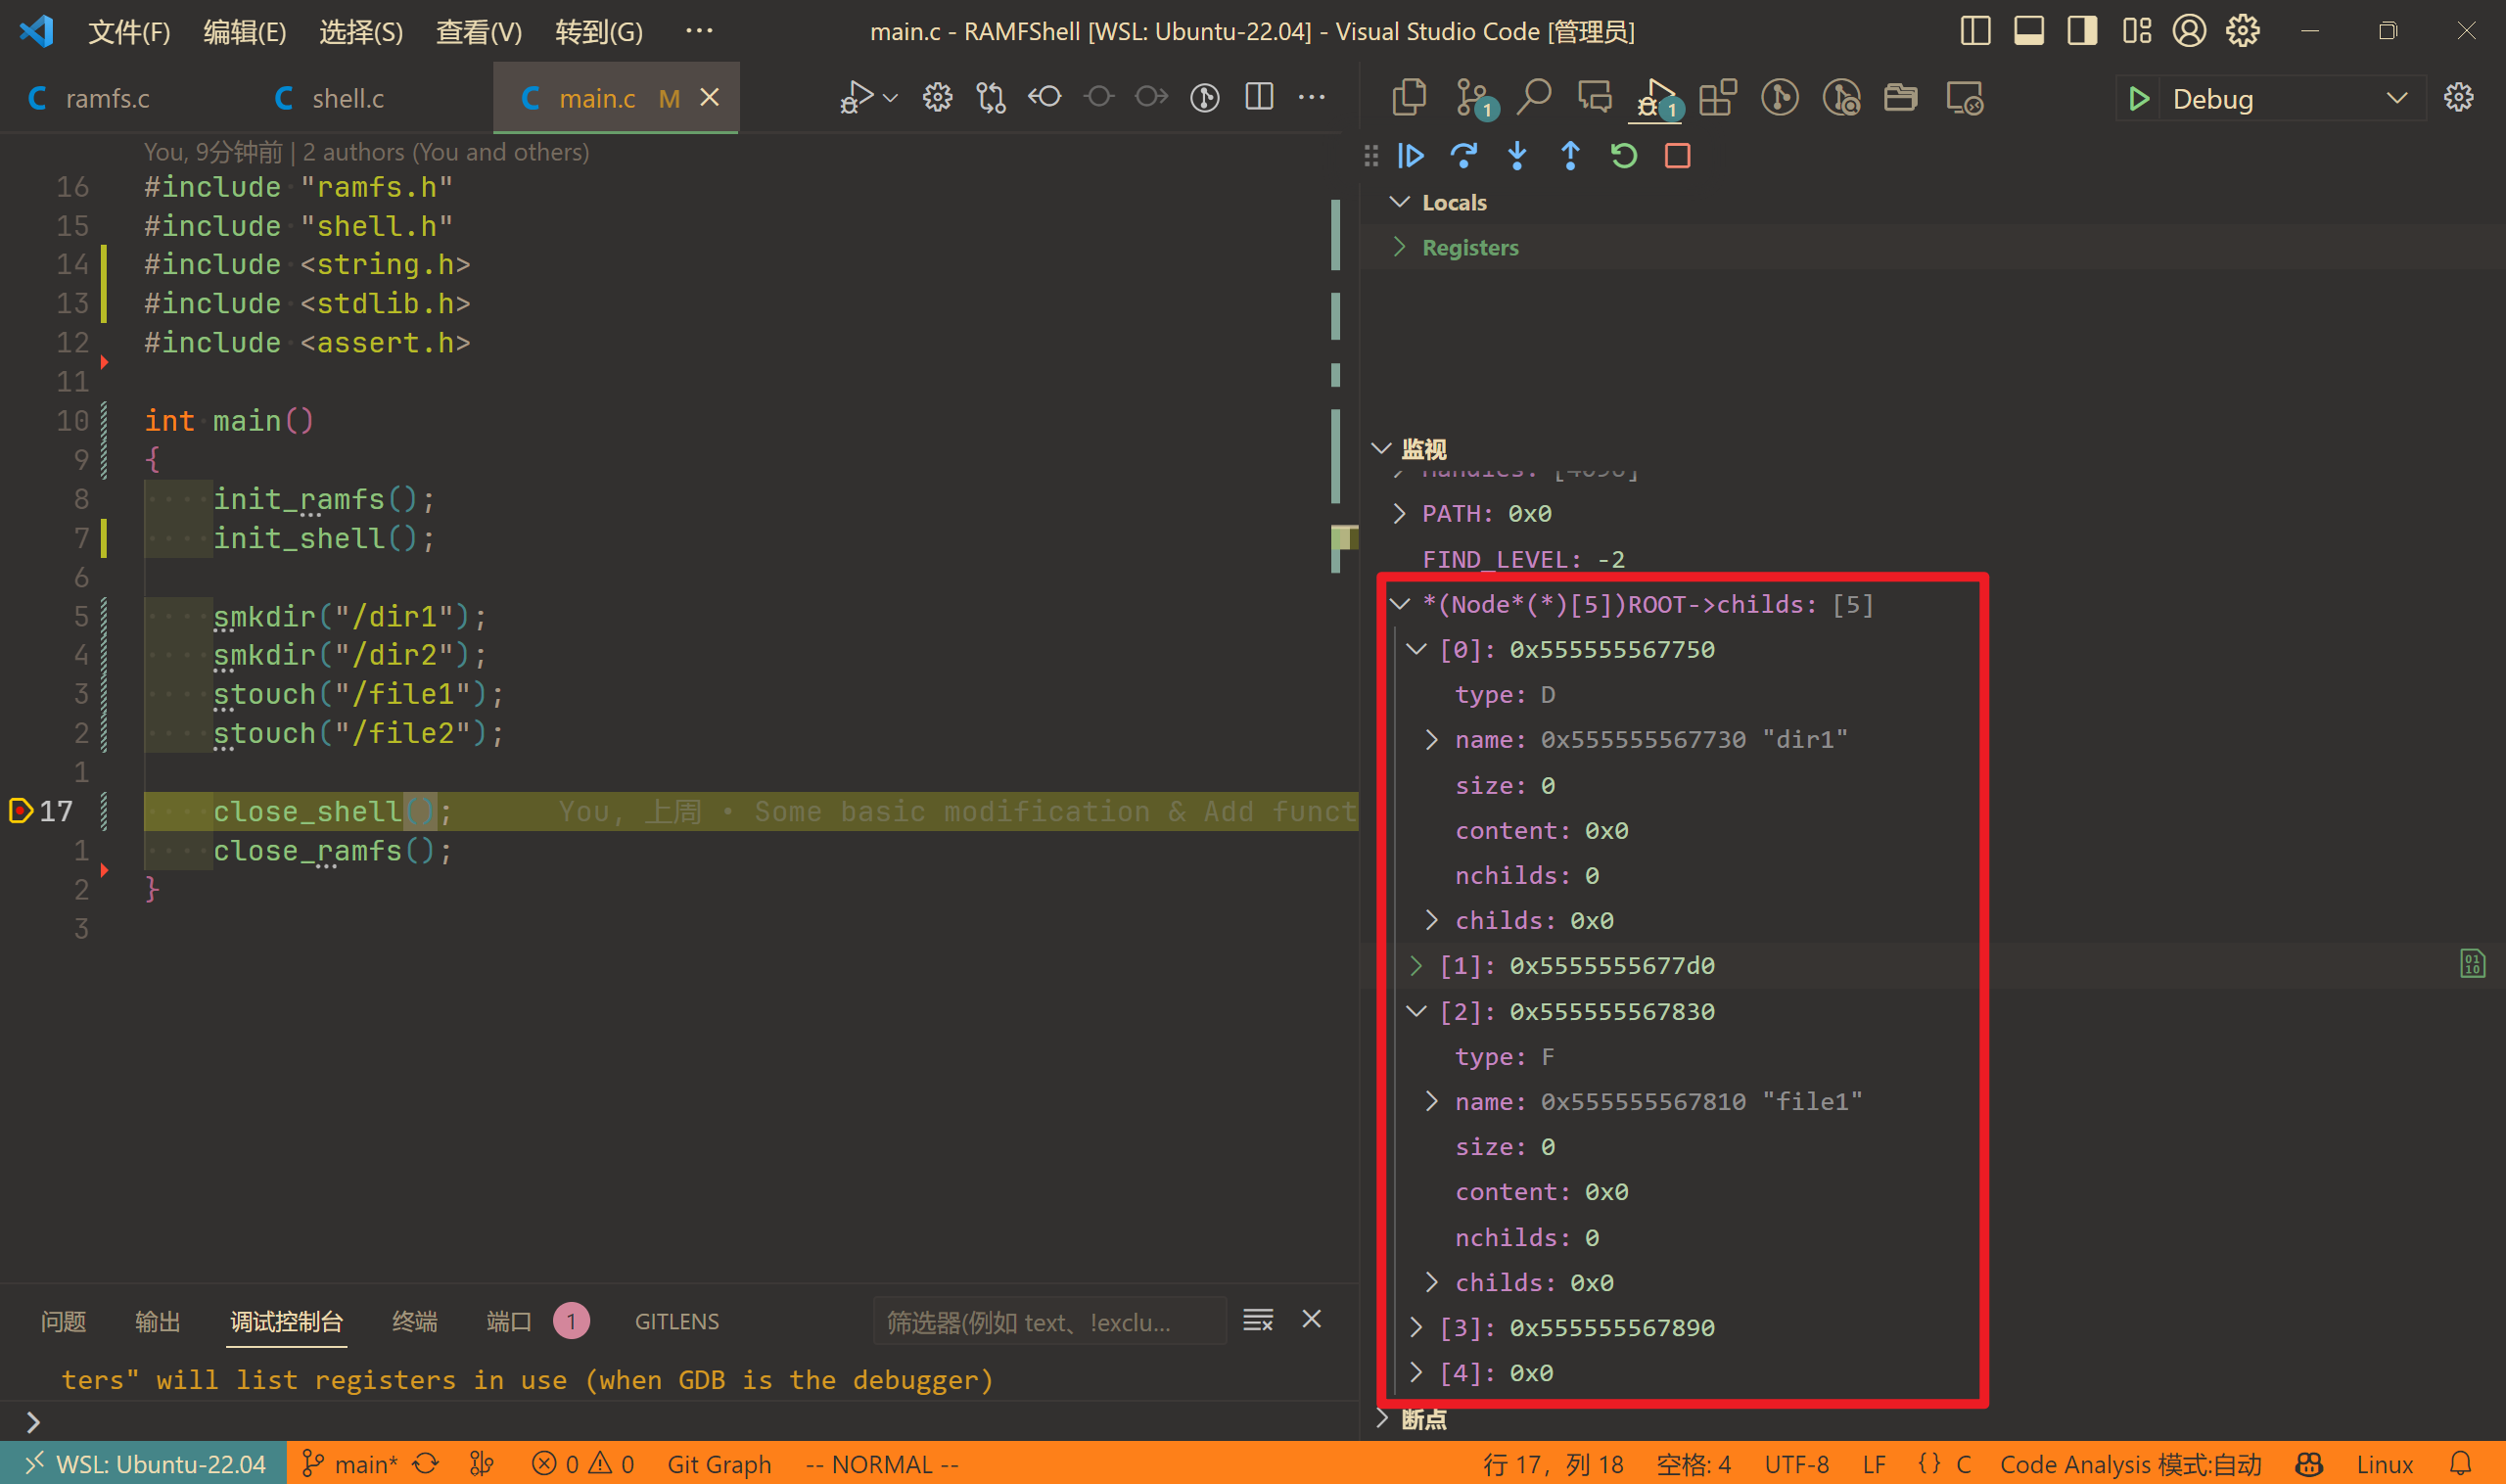Click the debug Step Over icon
Screen dimensions: 2506x1484
(1464, 156)
